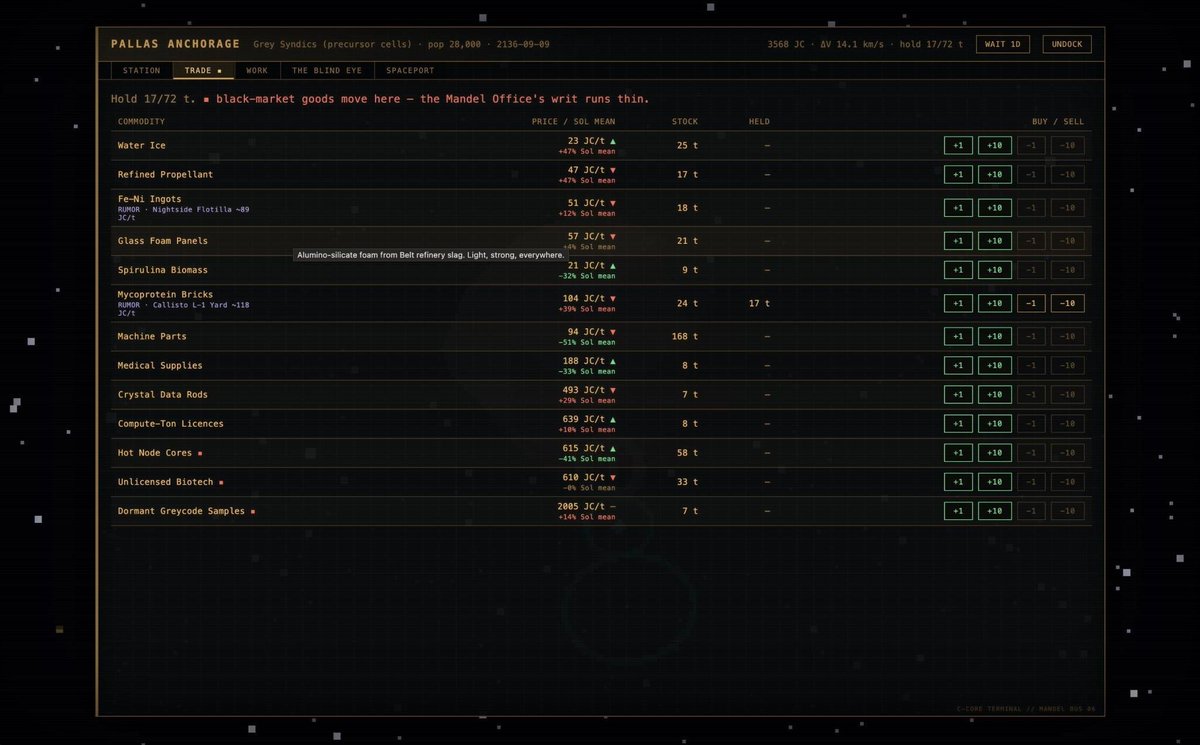The width and height of the screenshot is (1200, 745).
Task: Click the Dormant Greycode Samples commodity name
Action: coord(181,510)
